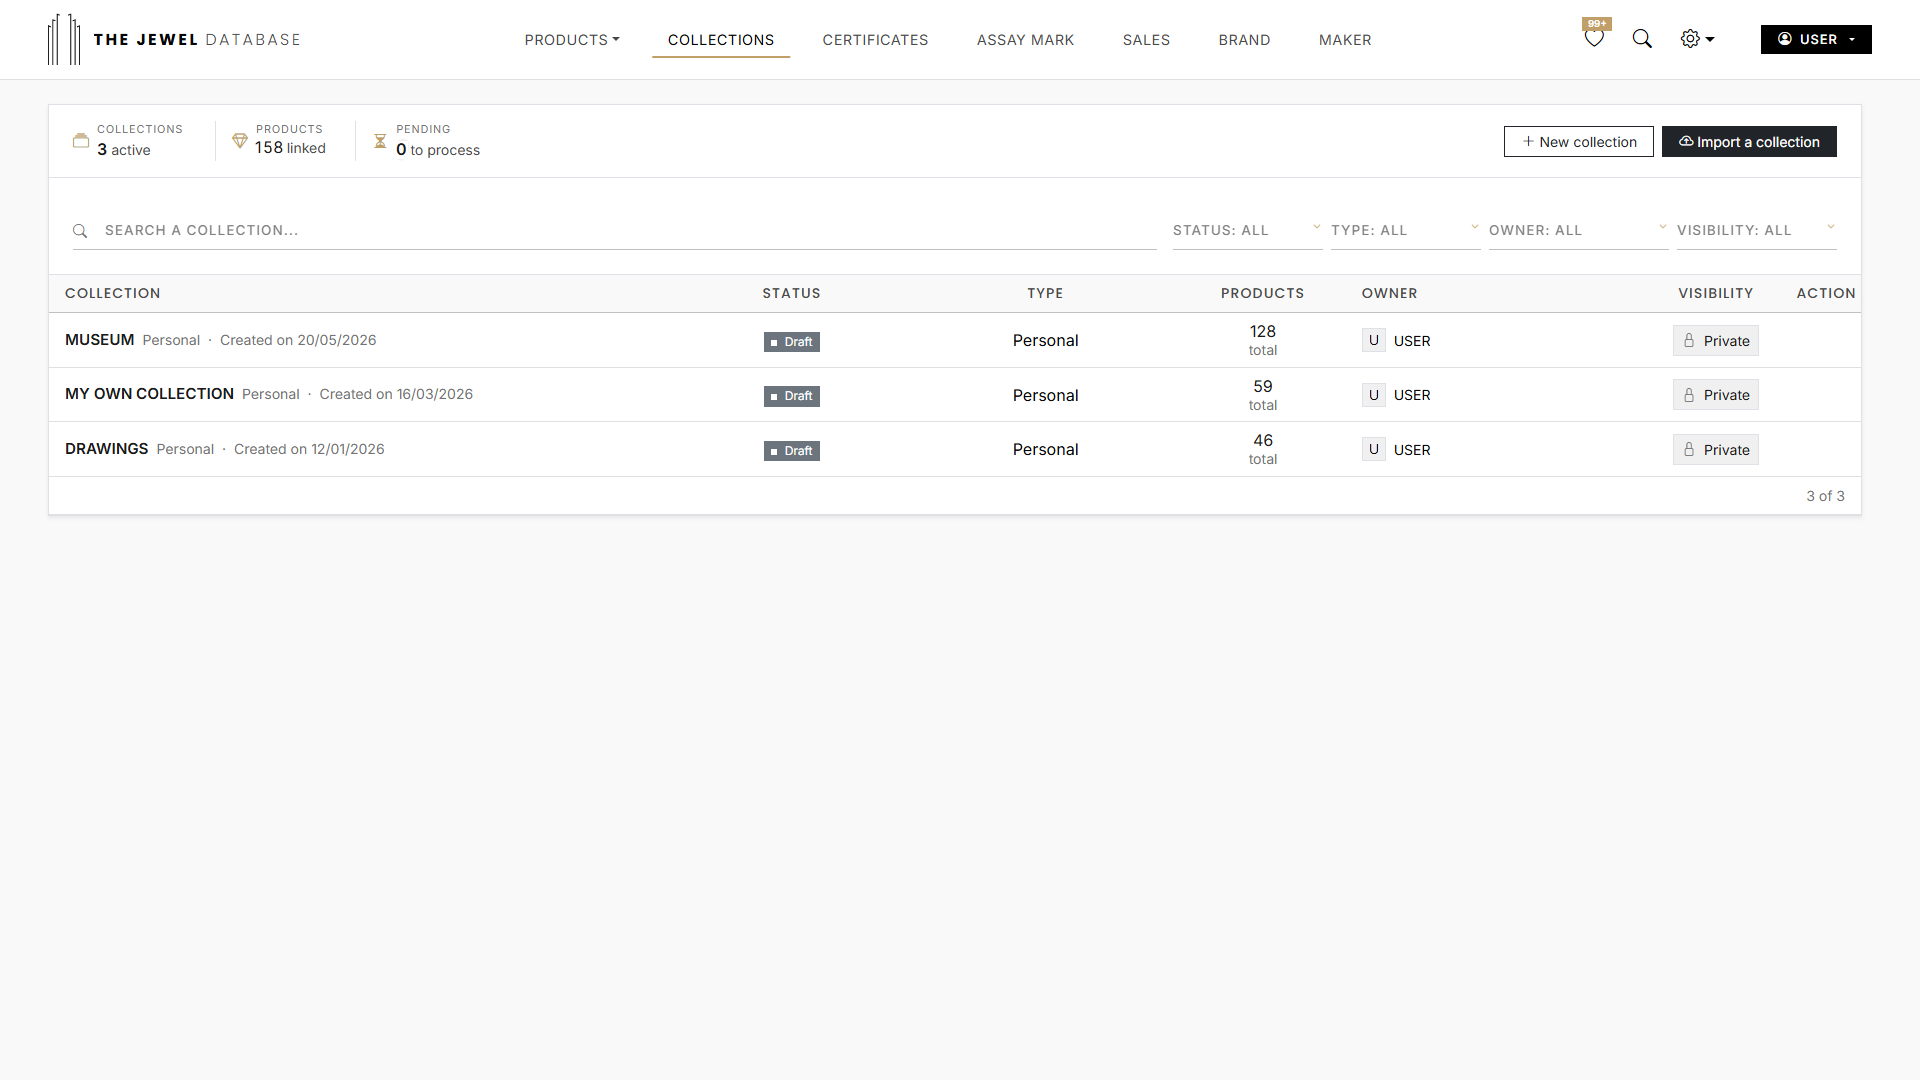The image size is (1920, 1080).
Task: Click the Draft badge on MY OWN COLLECTION
Action: 791,396
